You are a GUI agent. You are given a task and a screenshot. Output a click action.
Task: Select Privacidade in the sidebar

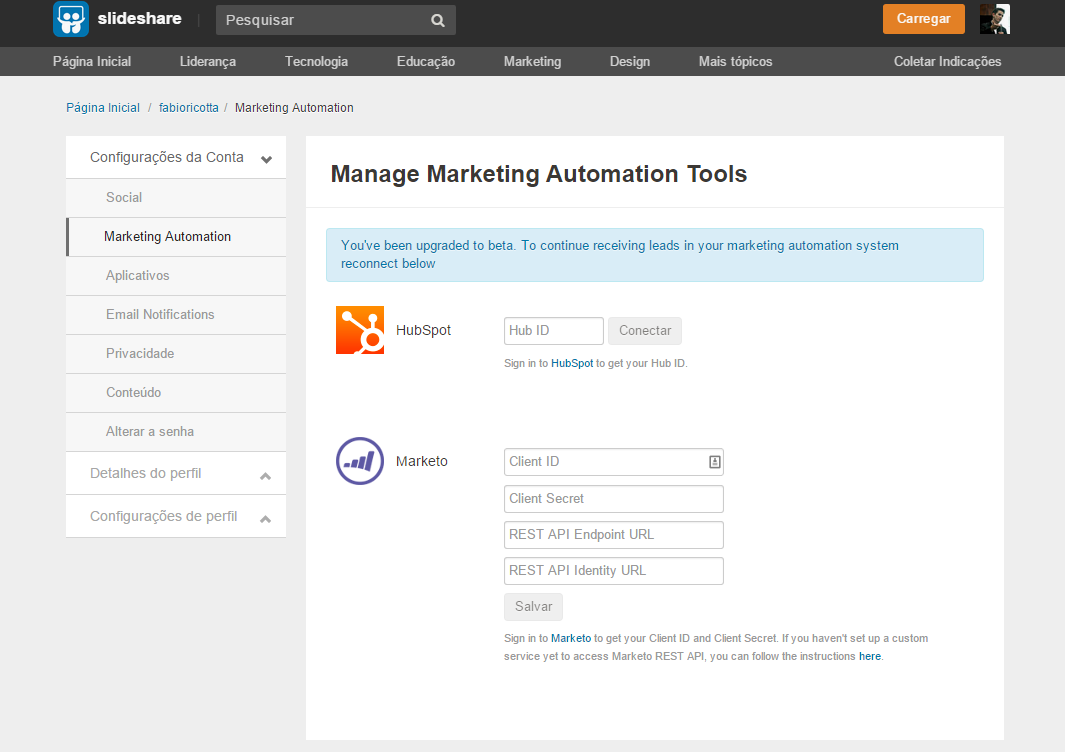point(140,354)
